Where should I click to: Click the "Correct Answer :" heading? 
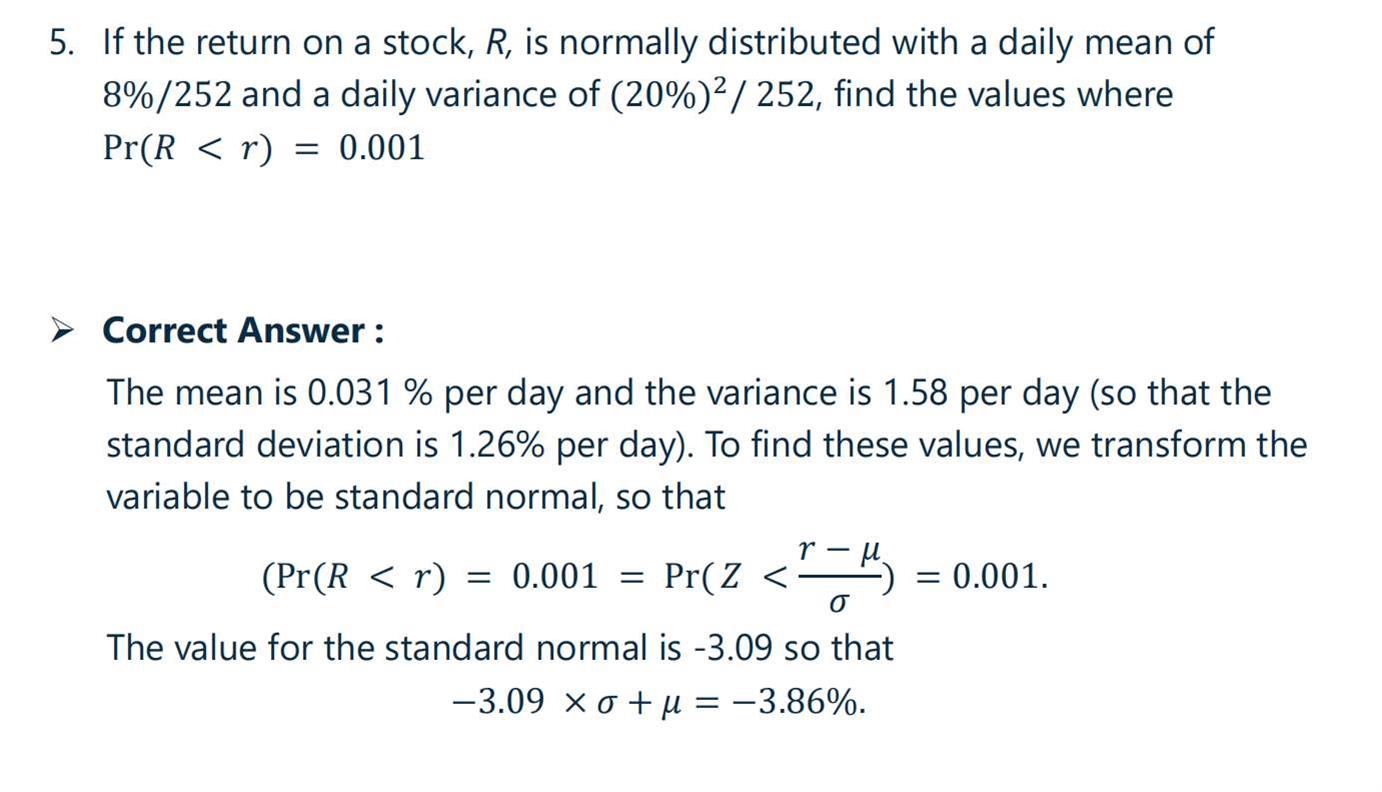(243, 330)
